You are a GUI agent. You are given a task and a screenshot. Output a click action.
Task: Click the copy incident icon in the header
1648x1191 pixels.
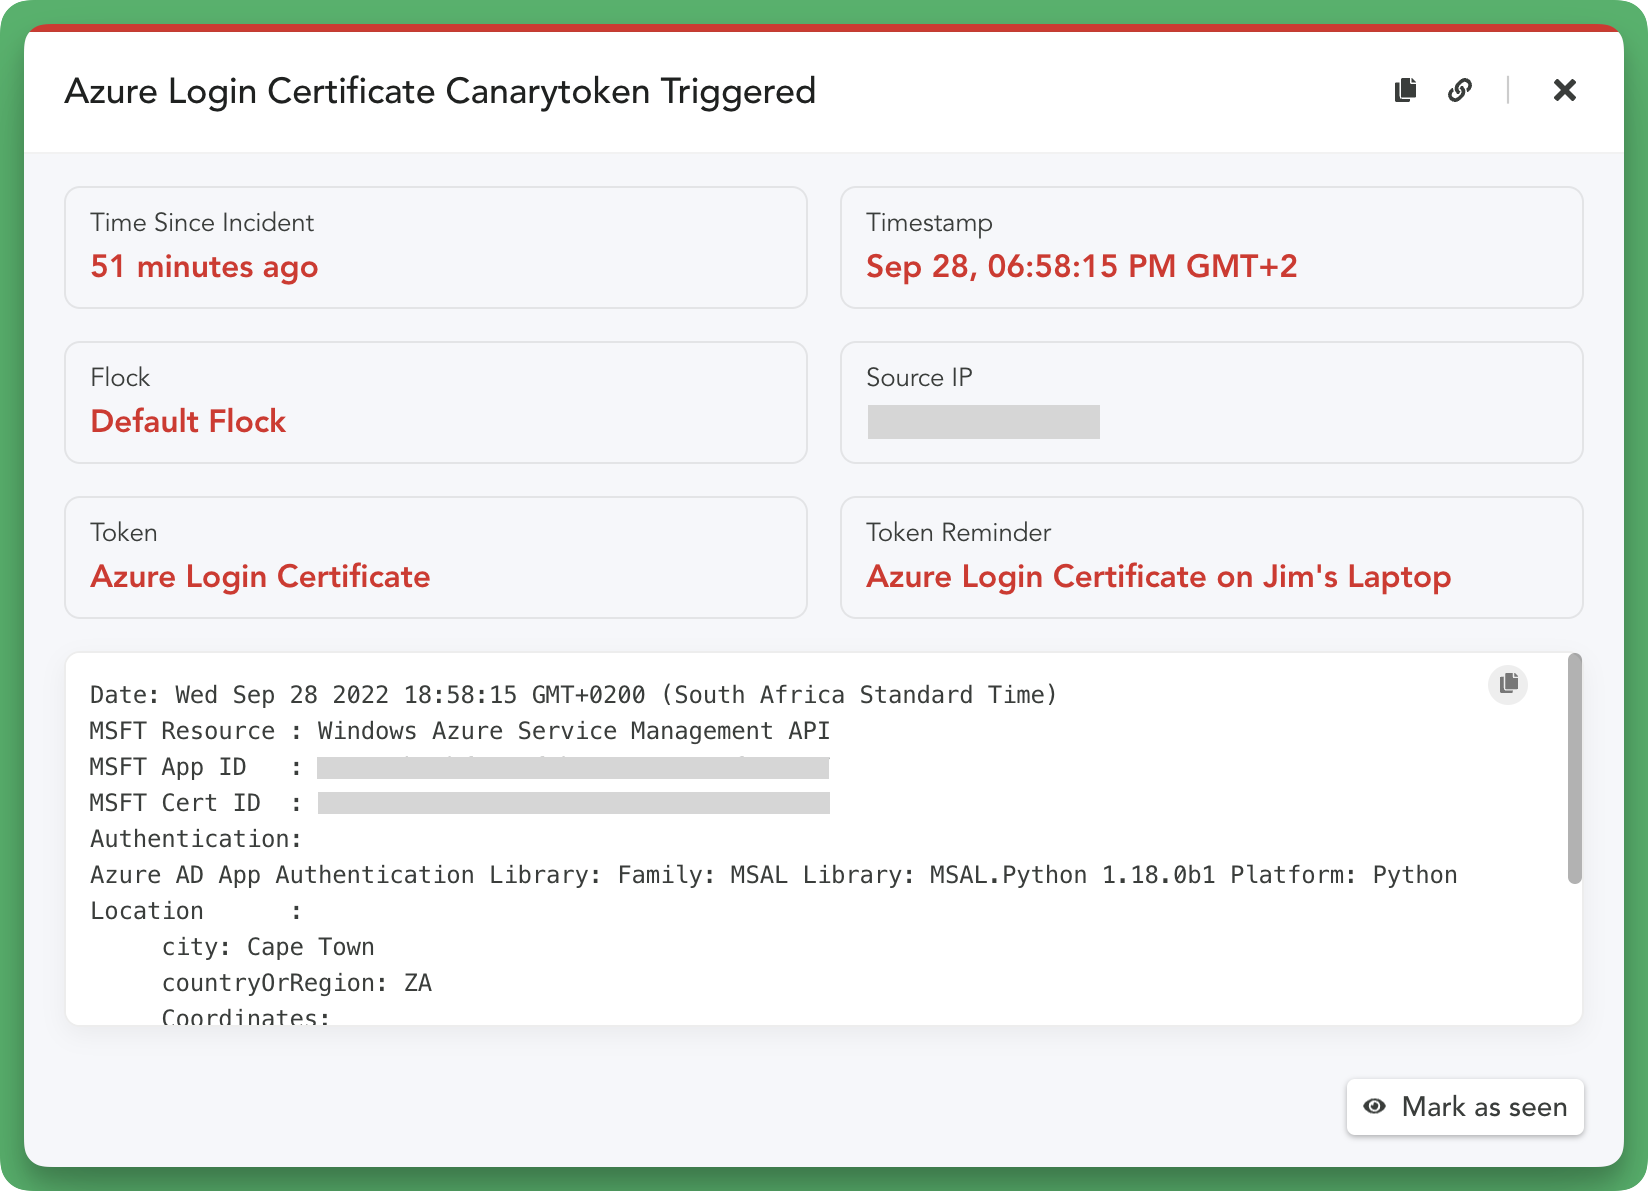tap(1405, 90)
